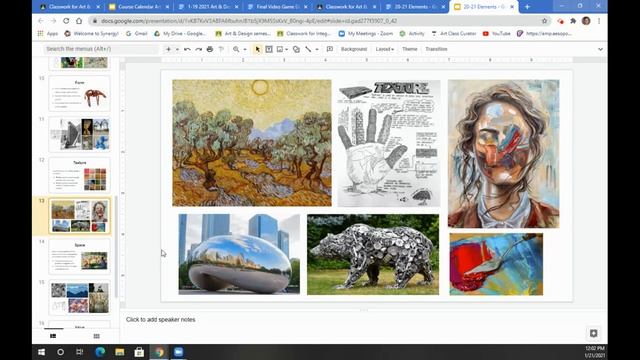Select the line tool icon
The width and height of the screenshot is (640, 360).
(308, 49)
